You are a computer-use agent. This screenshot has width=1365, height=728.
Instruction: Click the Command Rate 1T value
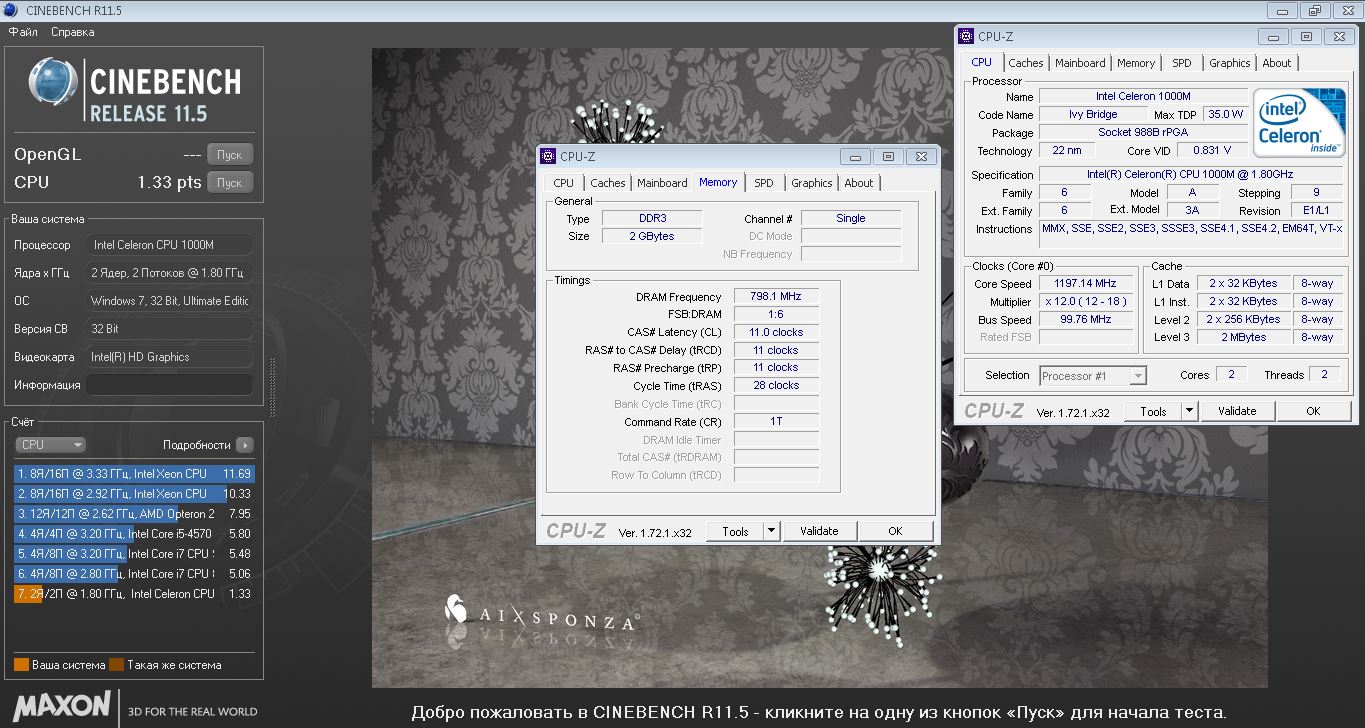776,421
